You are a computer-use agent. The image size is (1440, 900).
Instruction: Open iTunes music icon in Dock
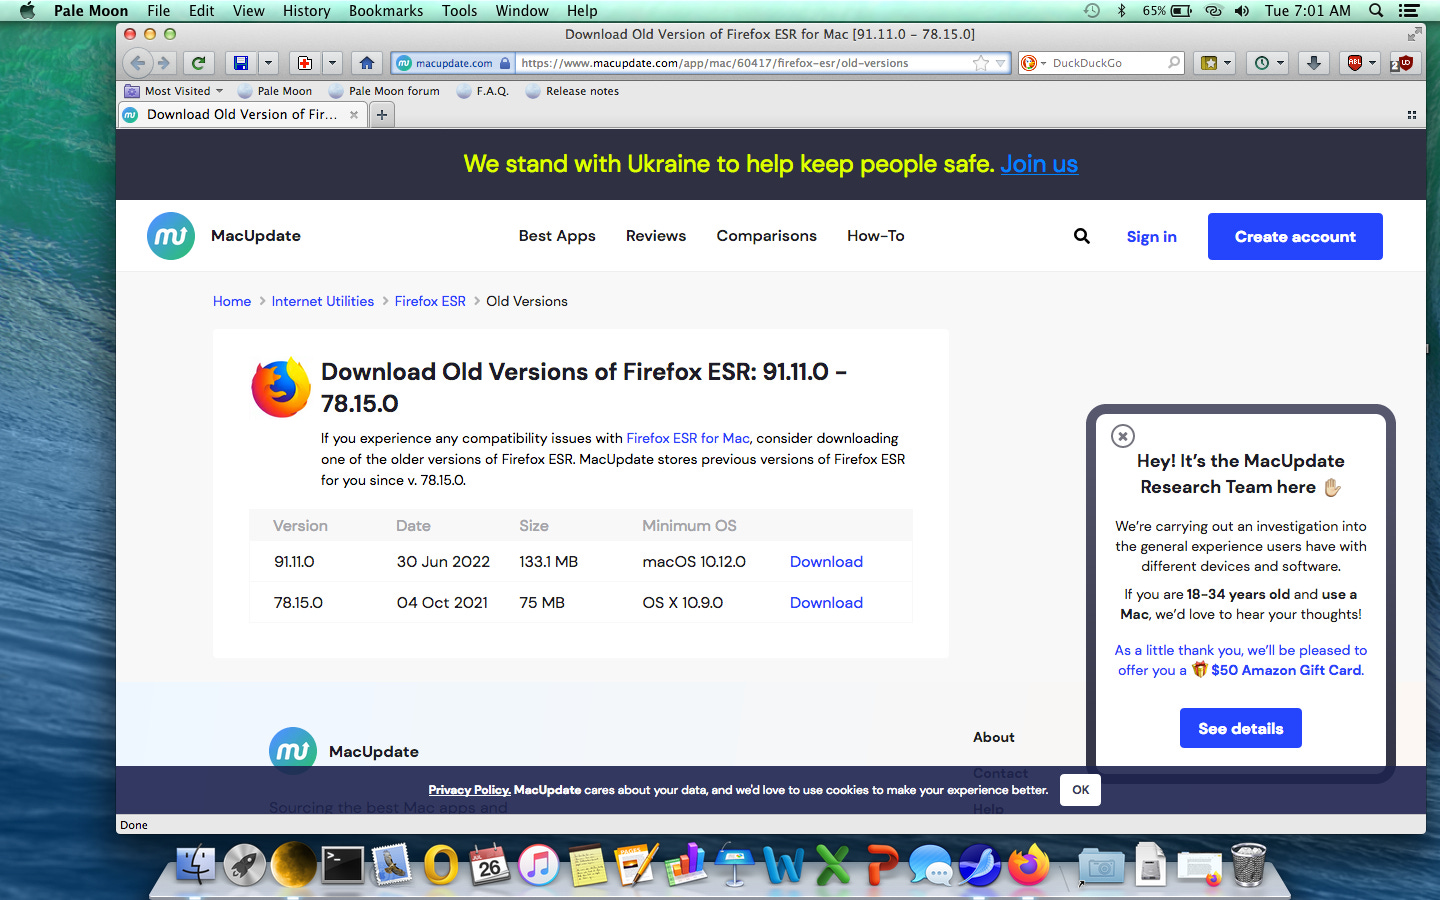[539, 865]
